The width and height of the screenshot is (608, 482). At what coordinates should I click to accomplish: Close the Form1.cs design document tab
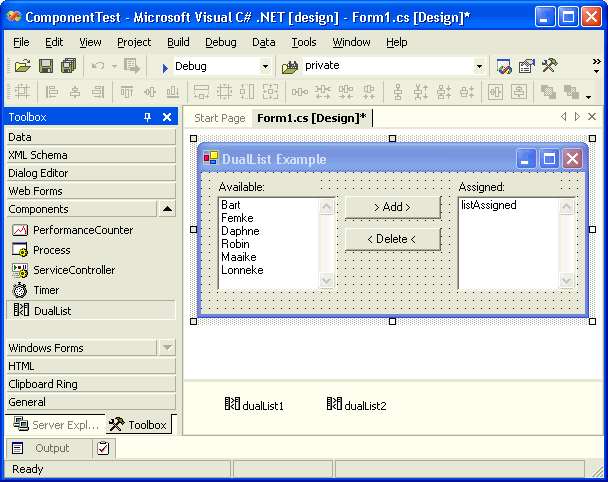pos(592,116)
